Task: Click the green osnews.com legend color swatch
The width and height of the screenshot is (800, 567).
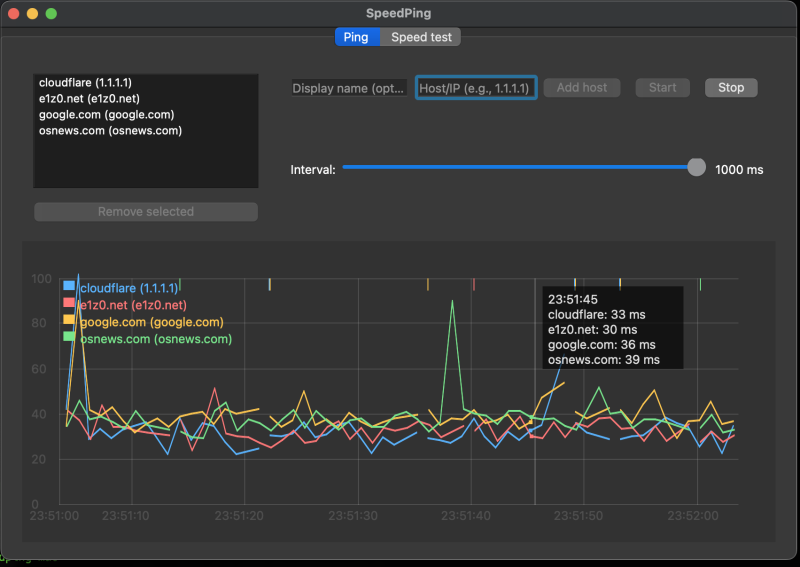Action: (69, 336)
